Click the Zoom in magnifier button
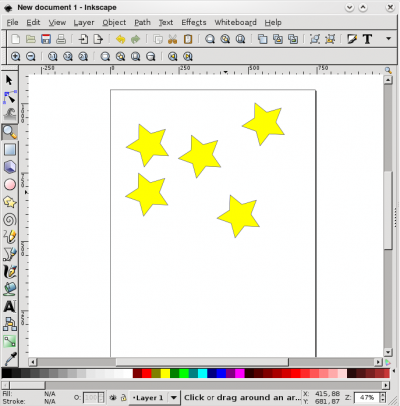Viewport: 400px width, 406px height. 16,56
